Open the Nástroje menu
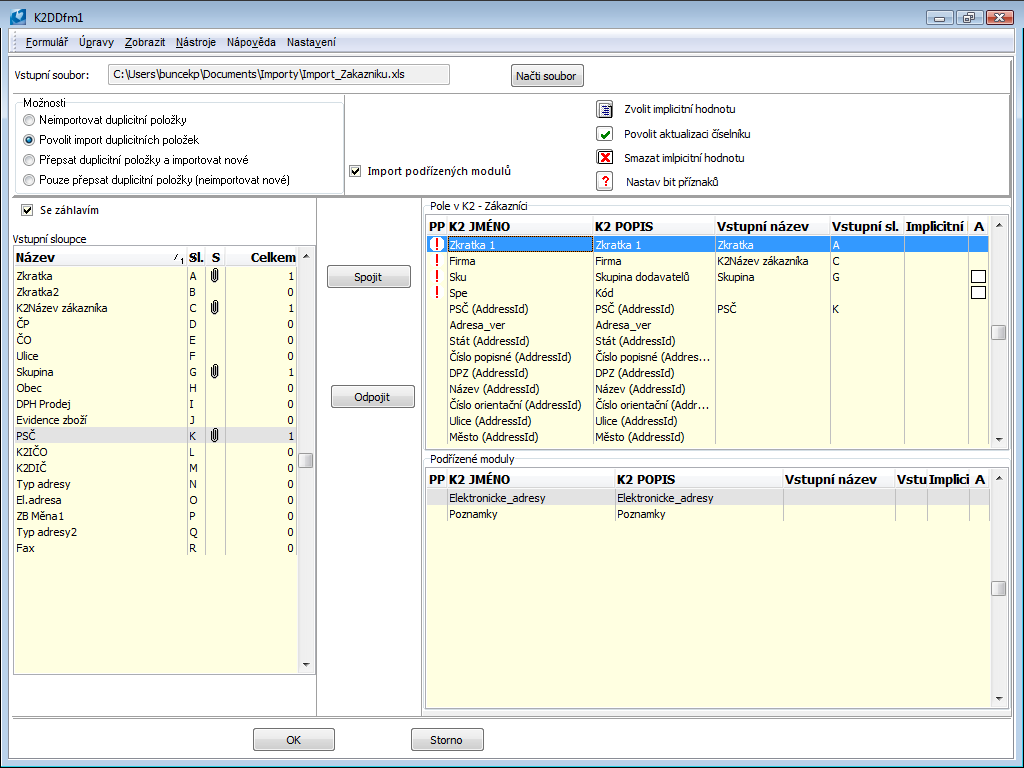Viewport: 1024px width, 768px height. click(x=195, y=42)
